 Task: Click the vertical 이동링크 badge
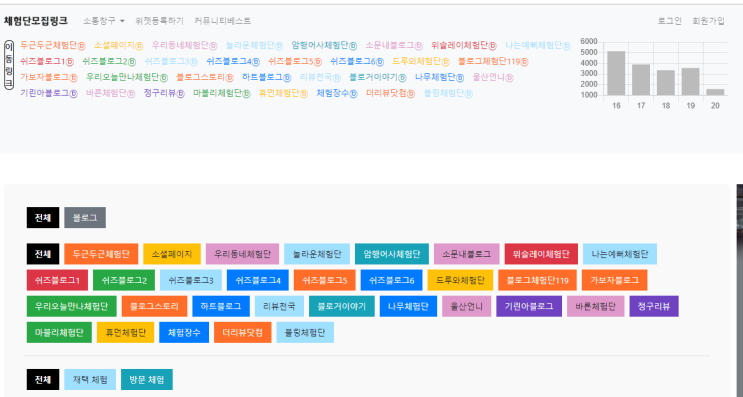pos(9,65)
